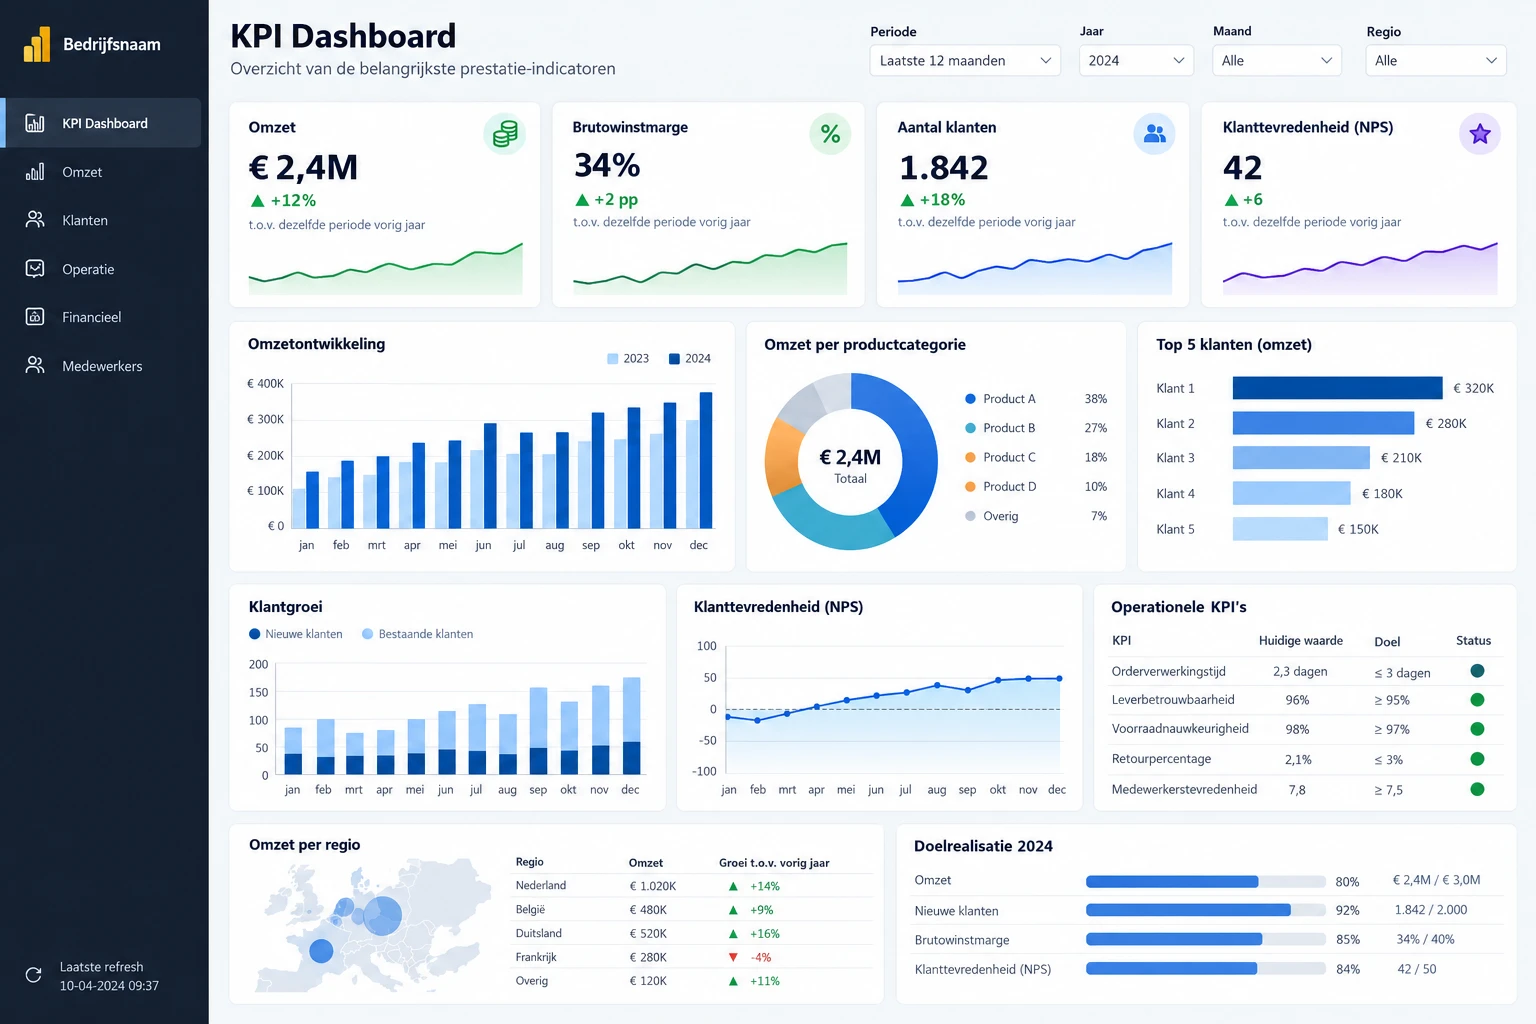
Task: Toggle Product A legend in donut chart
Action: pos(1000,399)
